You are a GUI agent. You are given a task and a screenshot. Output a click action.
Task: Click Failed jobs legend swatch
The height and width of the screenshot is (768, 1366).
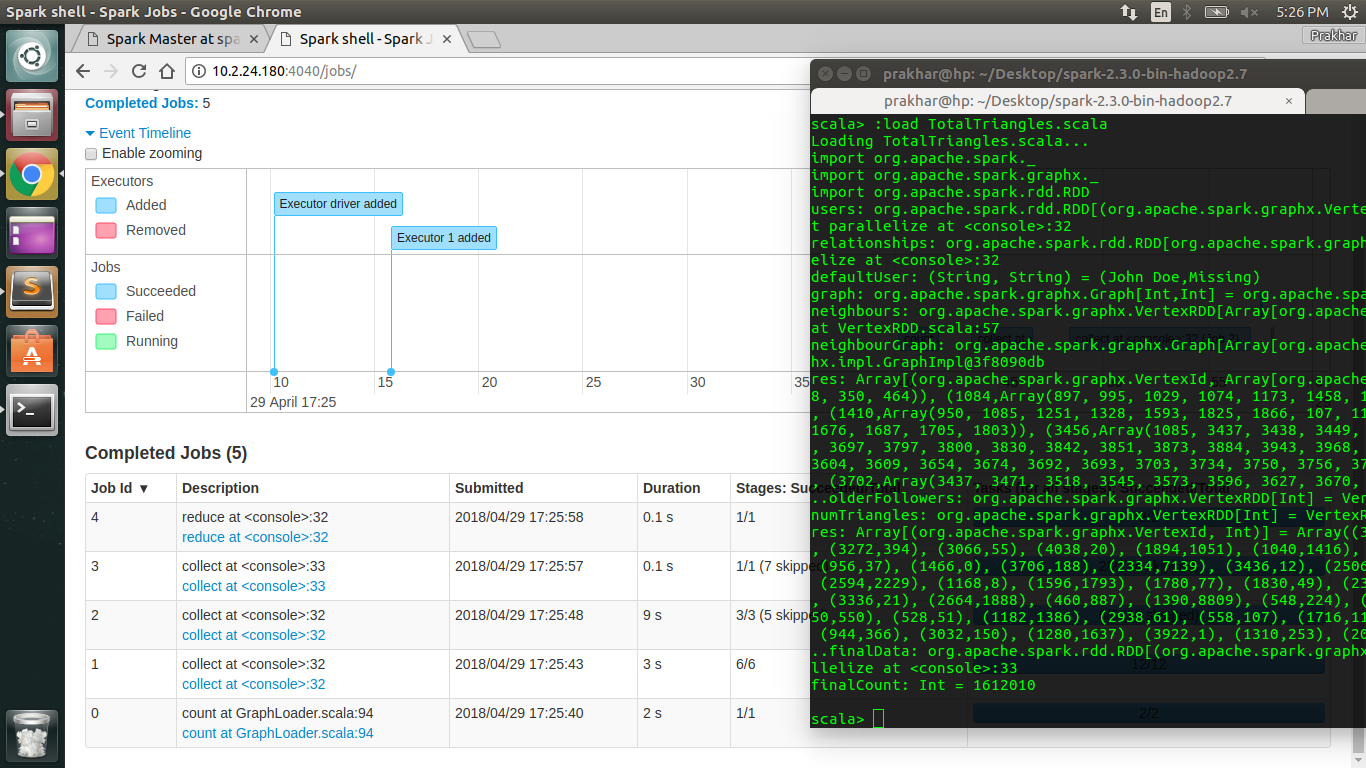(x=106, y=316)
